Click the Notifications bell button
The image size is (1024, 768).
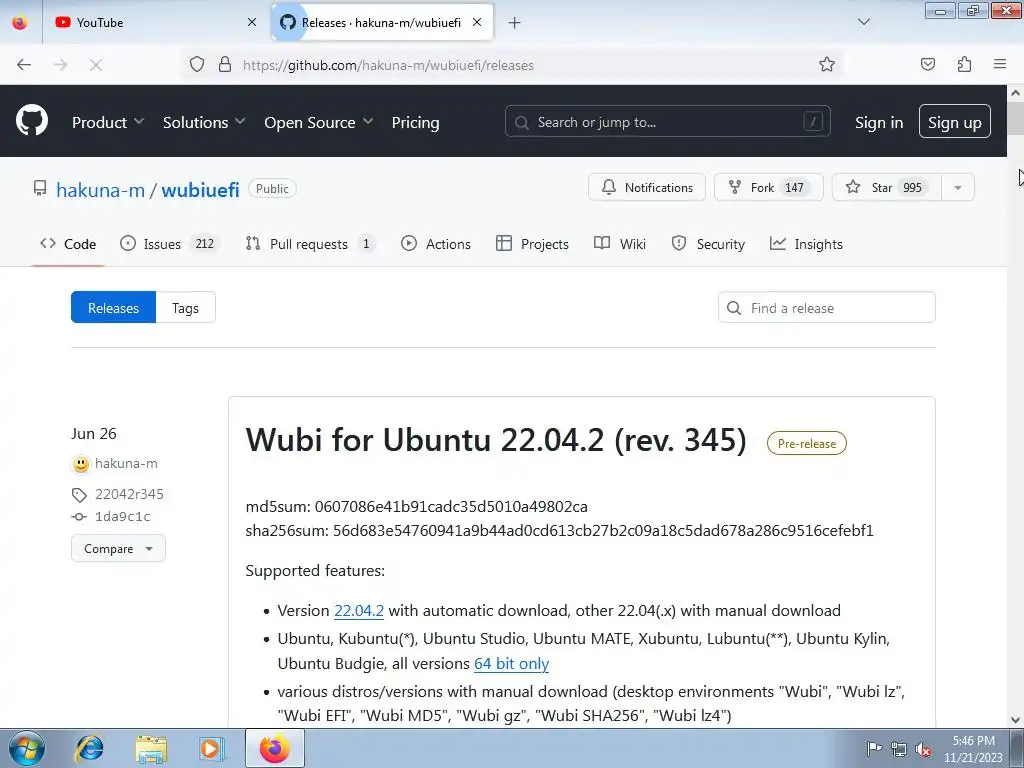coord(647,187)
